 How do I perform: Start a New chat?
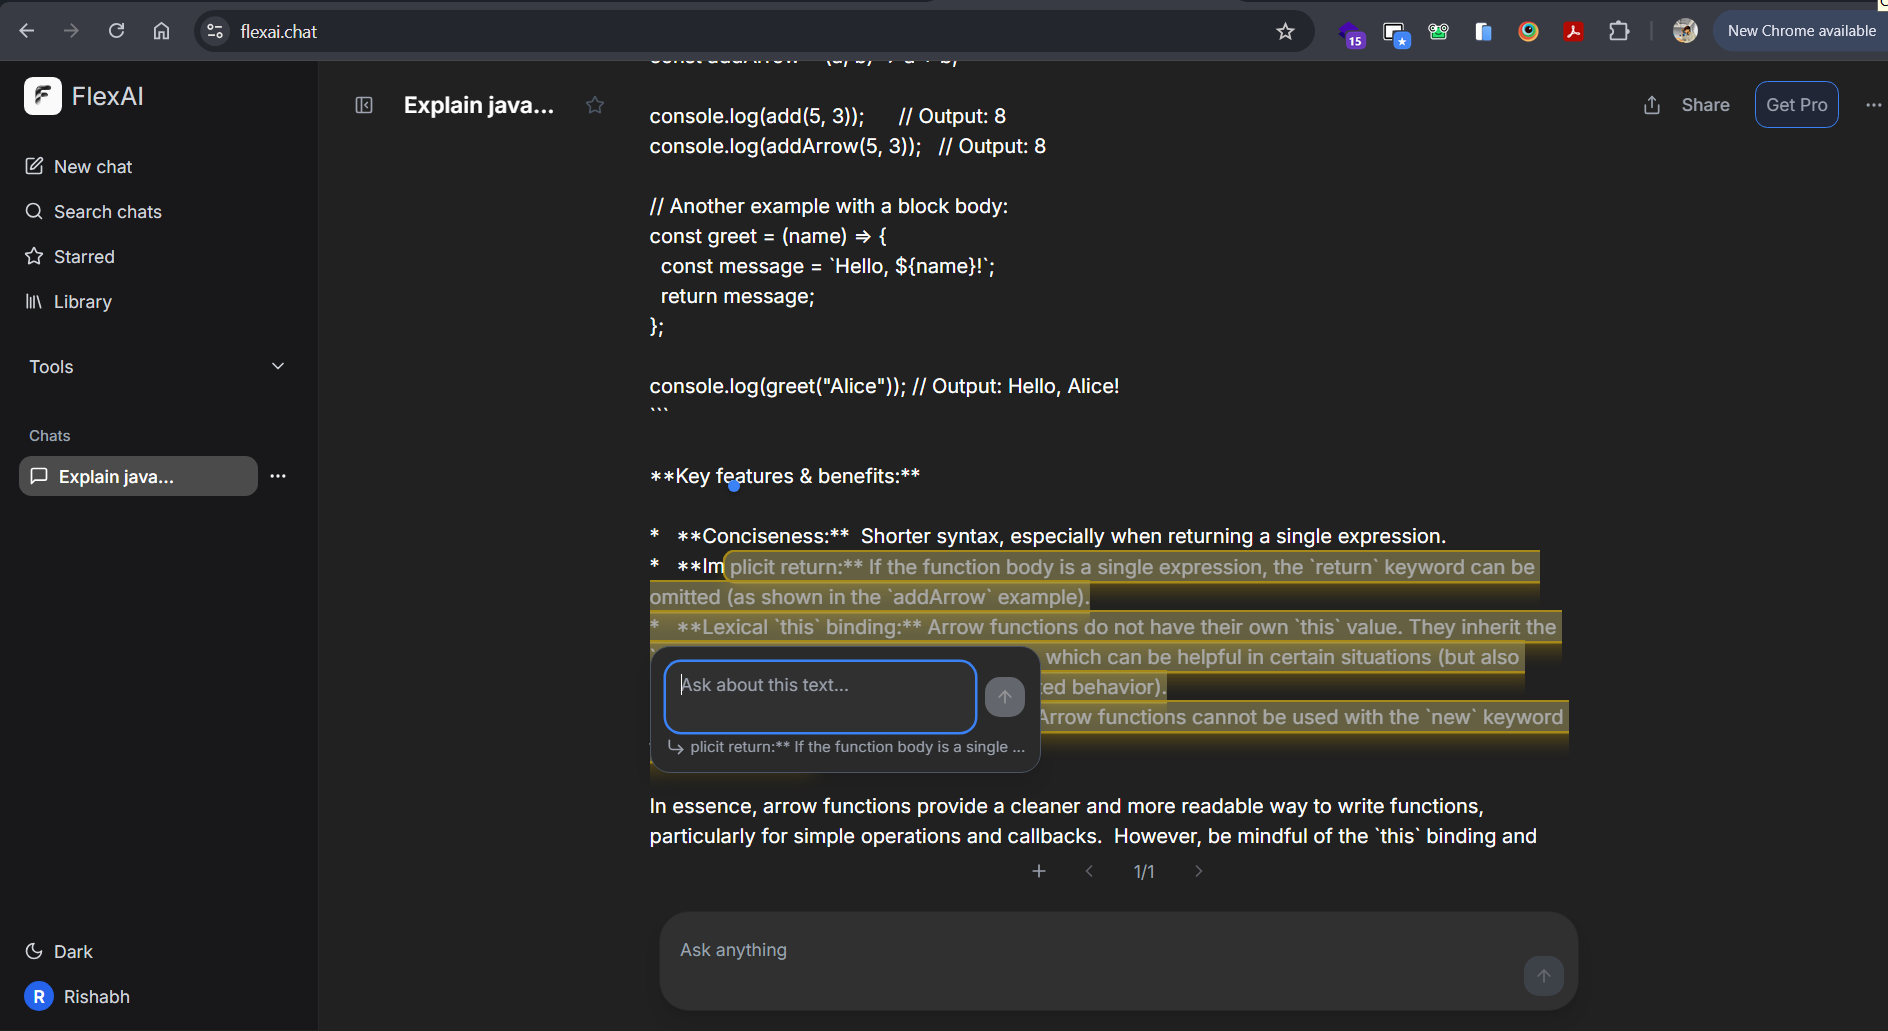92,167
